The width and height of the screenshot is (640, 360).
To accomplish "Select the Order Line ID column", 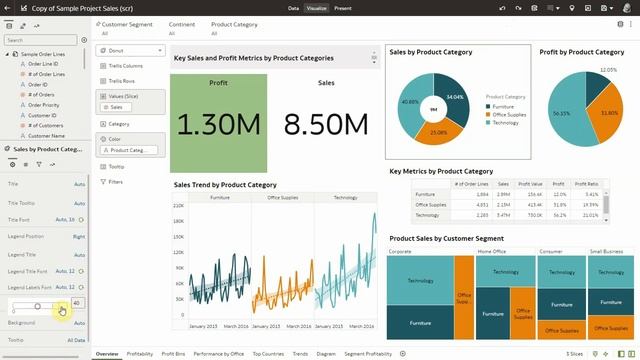I will (x=43, y=64).
